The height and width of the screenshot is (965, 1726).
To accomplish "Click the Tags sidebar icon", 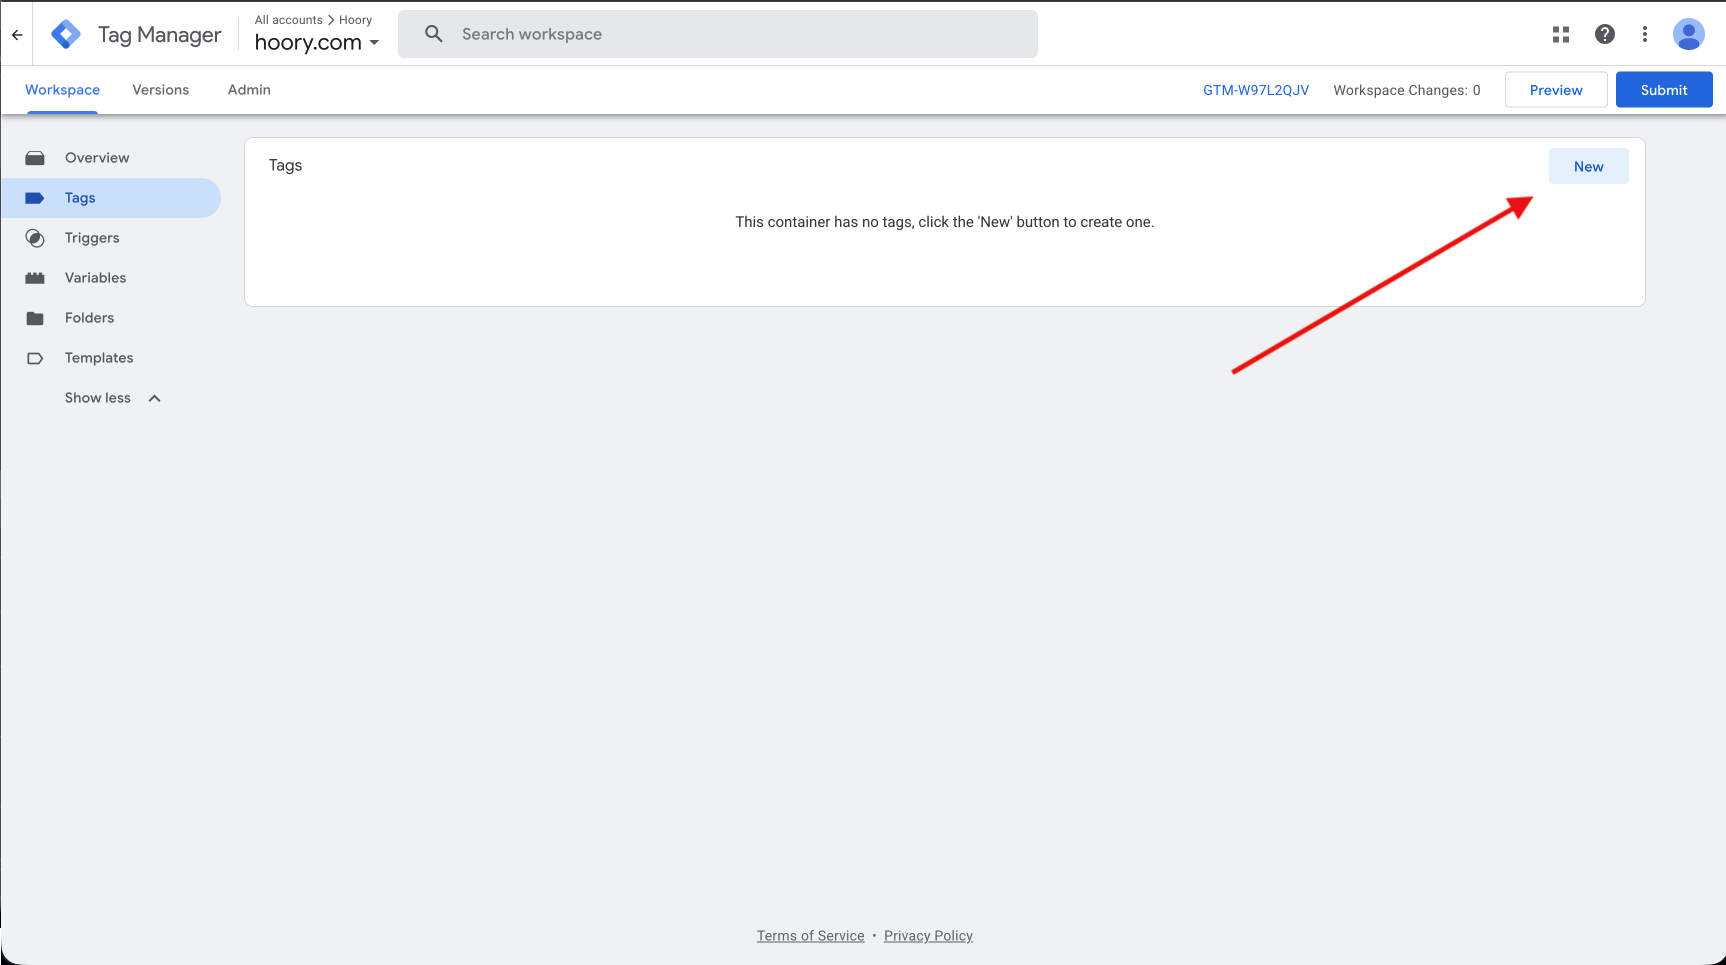I will coord(35,198).
